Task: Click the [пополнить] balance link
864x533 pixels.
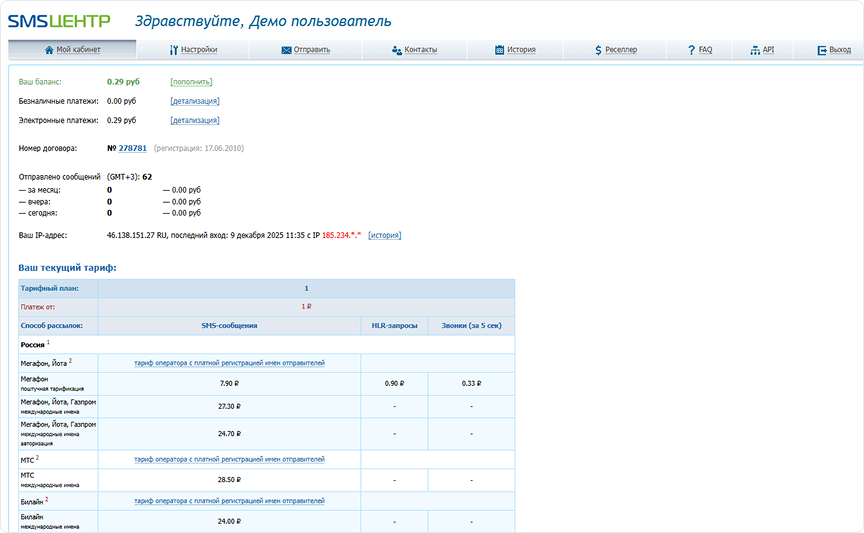Action: click(191, 82)
